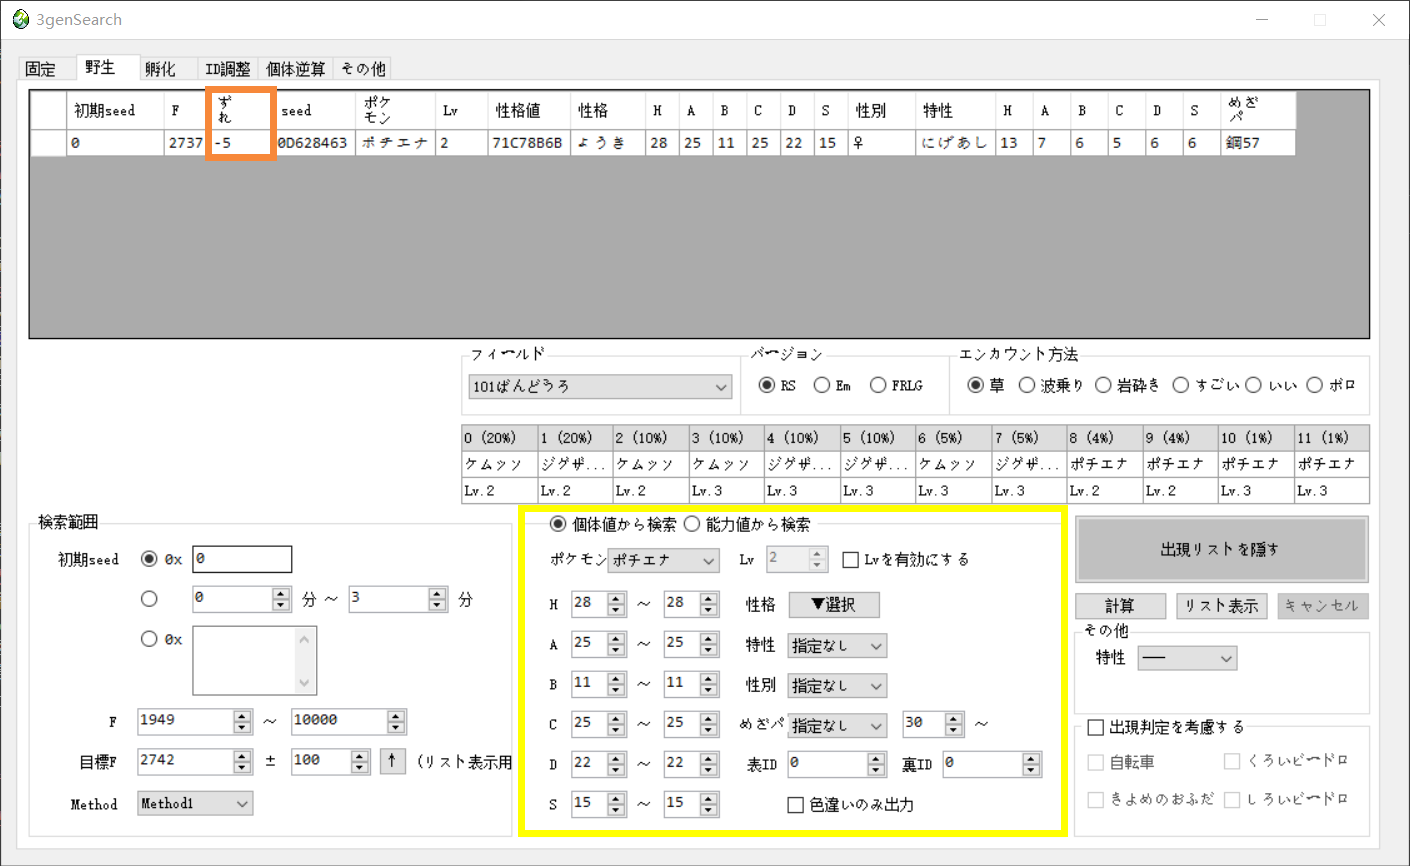1410x866 pixels.
Task: Open the めざパ type dropdown
Action: click(837, 726)
